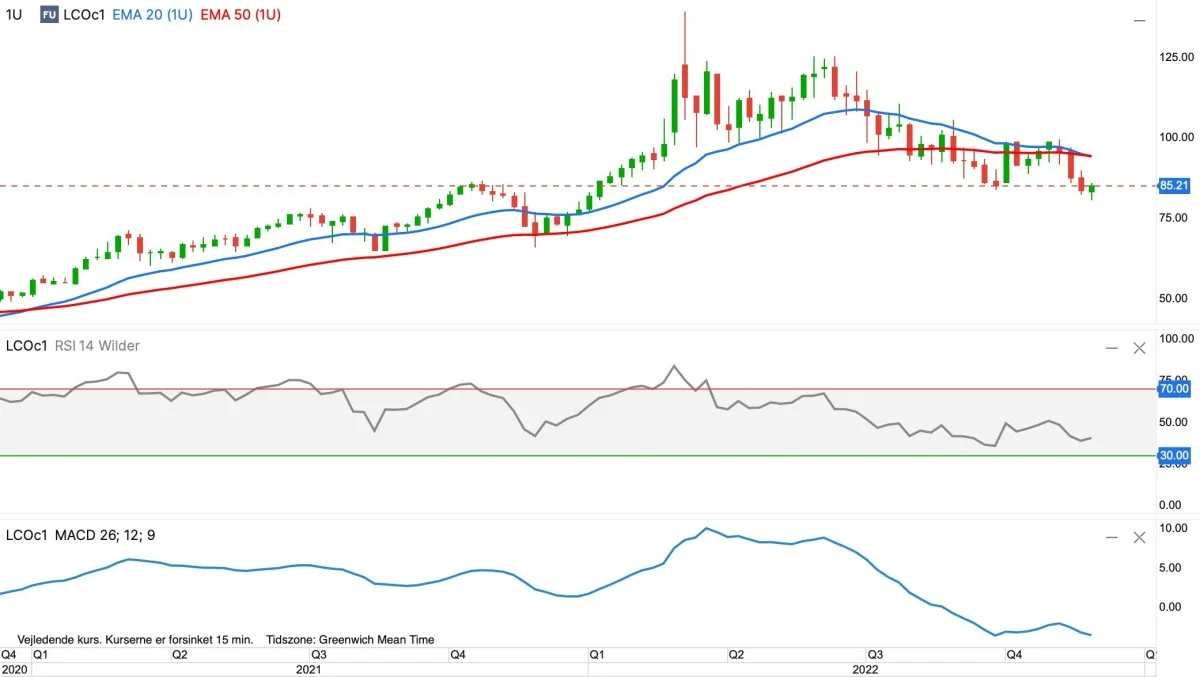The width and height of the screenshot is (1200, 677).
Task: Click the RSI 14 Wilder indicator title
Action: click(x=97, y=346)
